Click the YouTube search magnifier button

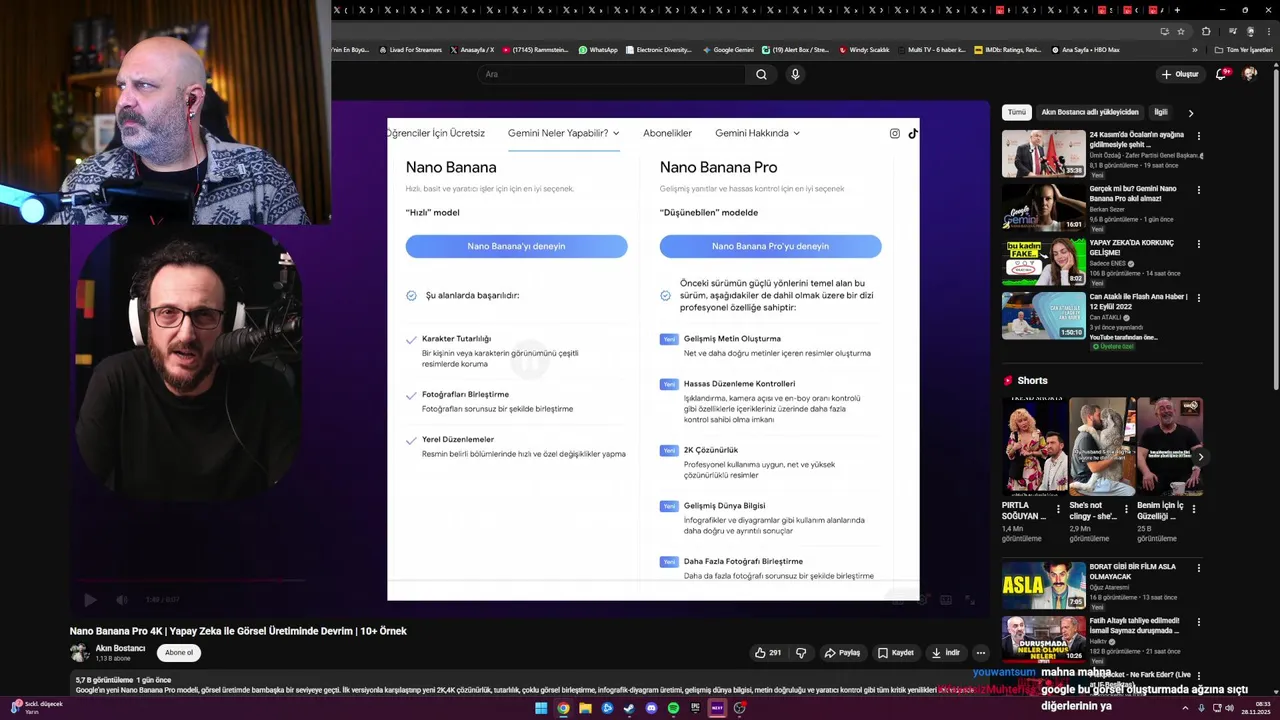pyautogui.click(x=761, y=74)
